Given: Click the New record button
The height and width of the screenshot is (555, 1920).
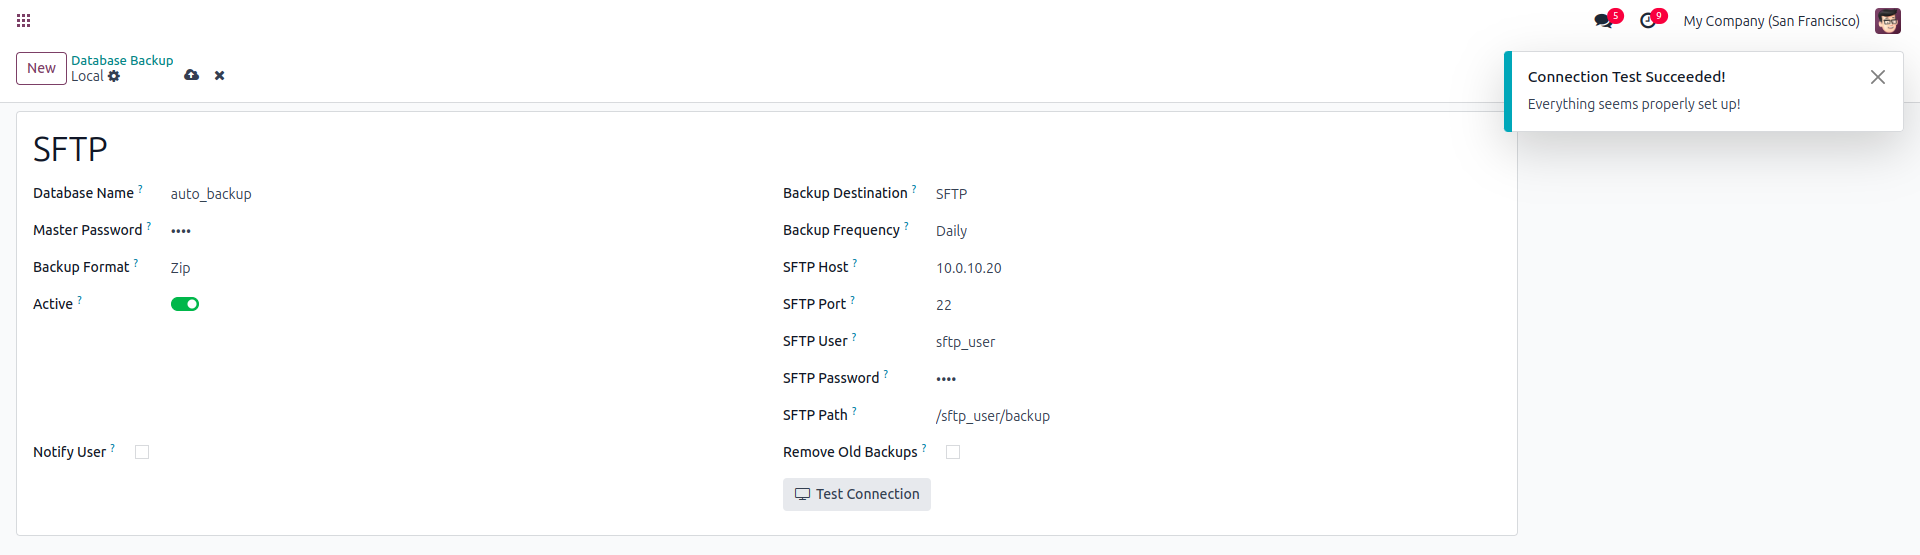Looking at the screenshot, I should click(x=41, y=68).
